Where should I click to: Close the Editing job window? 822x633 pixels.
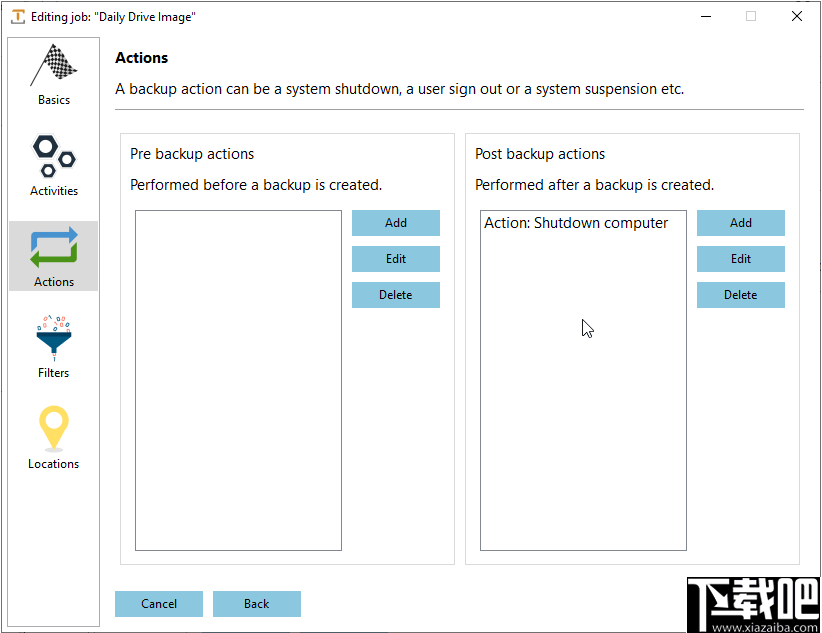point(796,17)
